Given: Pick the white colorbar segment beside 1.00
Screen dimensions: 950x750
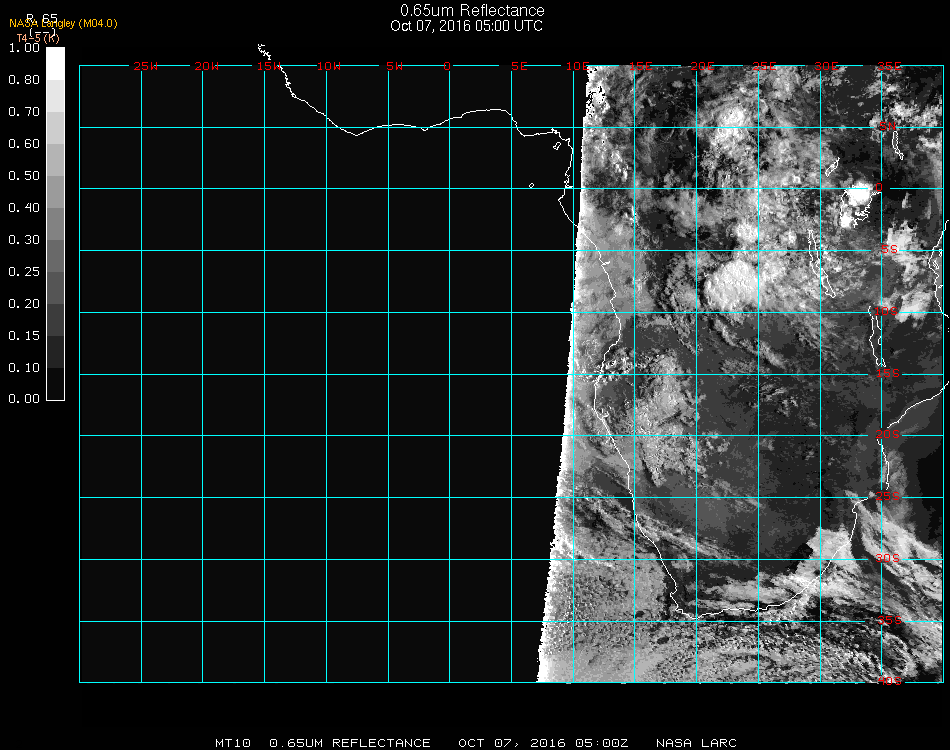Looking at the screenshot, I should tap(55, 64).
